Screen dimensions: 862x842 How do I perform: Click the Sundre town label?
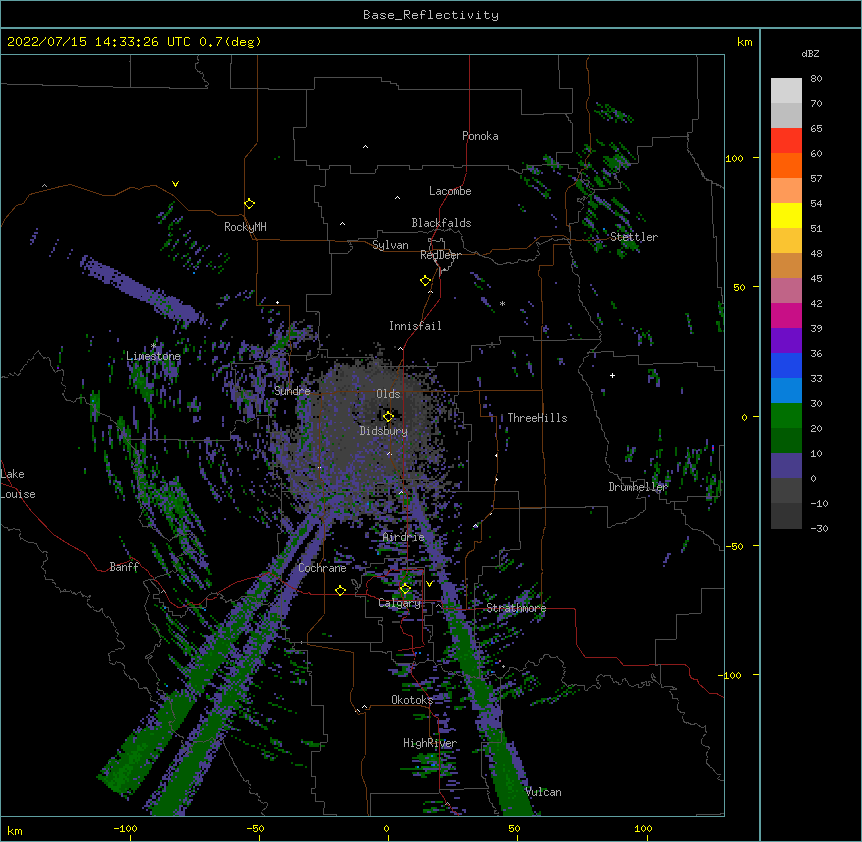pyautogui.click(x=292, y=391)
